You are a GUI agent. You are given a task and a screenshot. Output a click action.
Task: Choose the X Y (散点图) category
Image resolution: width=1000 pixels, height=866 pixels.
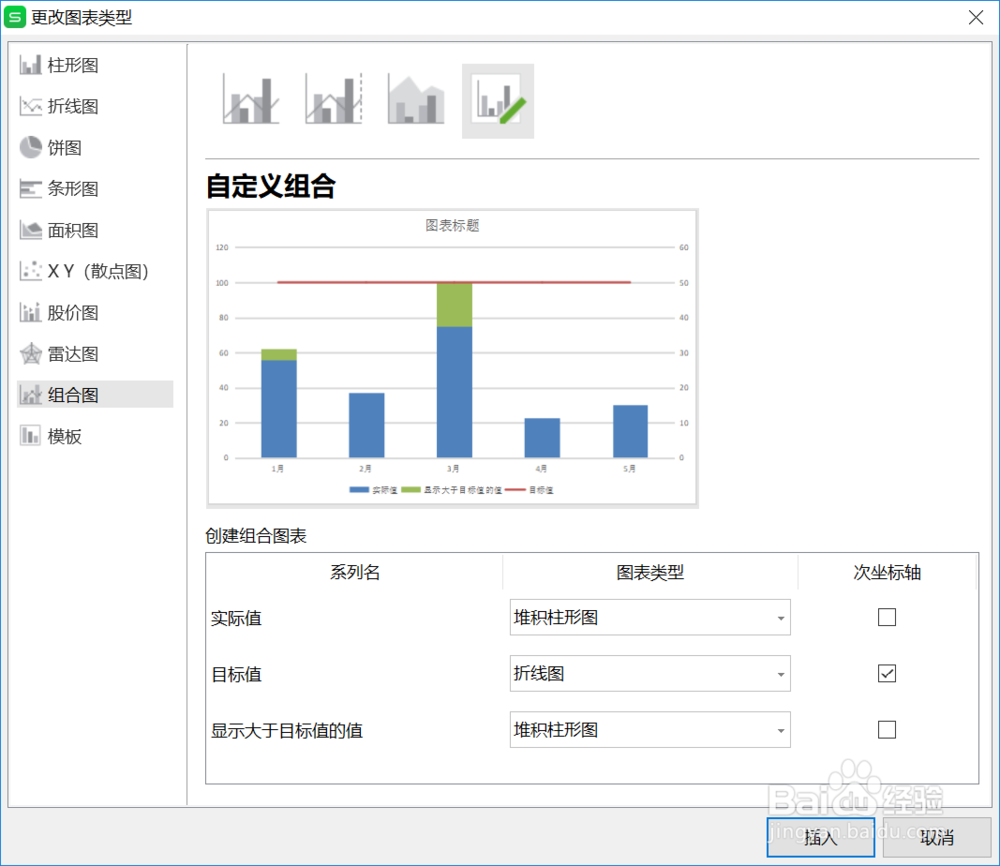pos(98,271)
